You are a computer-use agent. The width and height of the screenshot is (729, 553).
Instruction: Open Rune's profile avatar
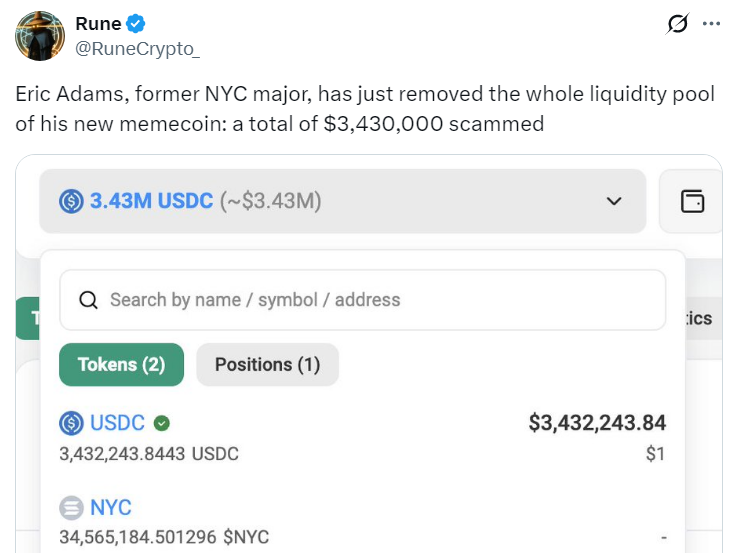click(39, 37)
